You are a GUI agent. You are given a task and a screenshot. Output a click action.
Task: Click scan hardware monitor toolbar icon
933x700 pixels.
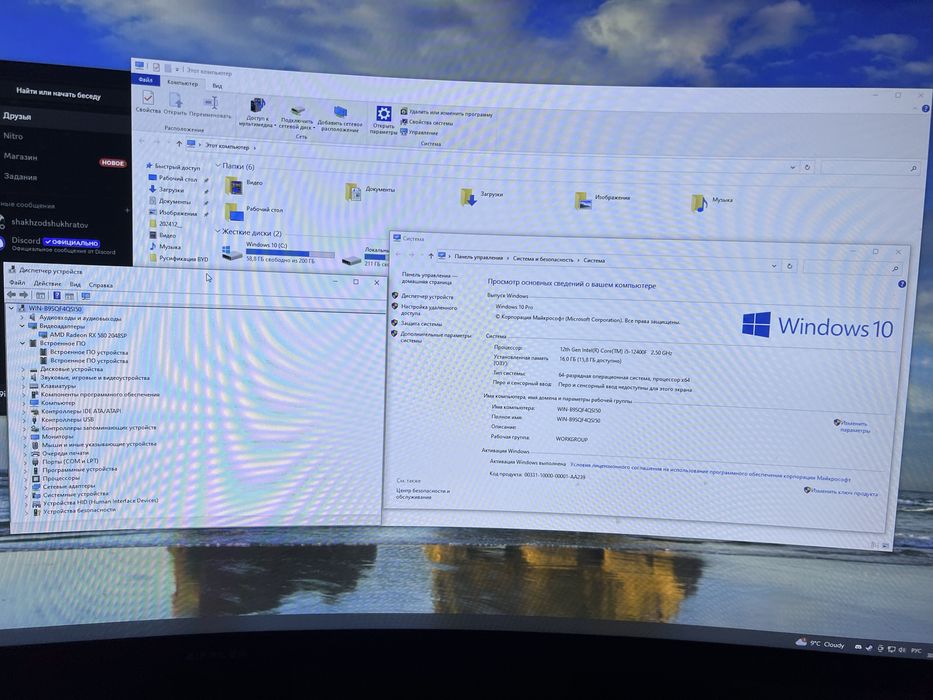coord(86,296)
